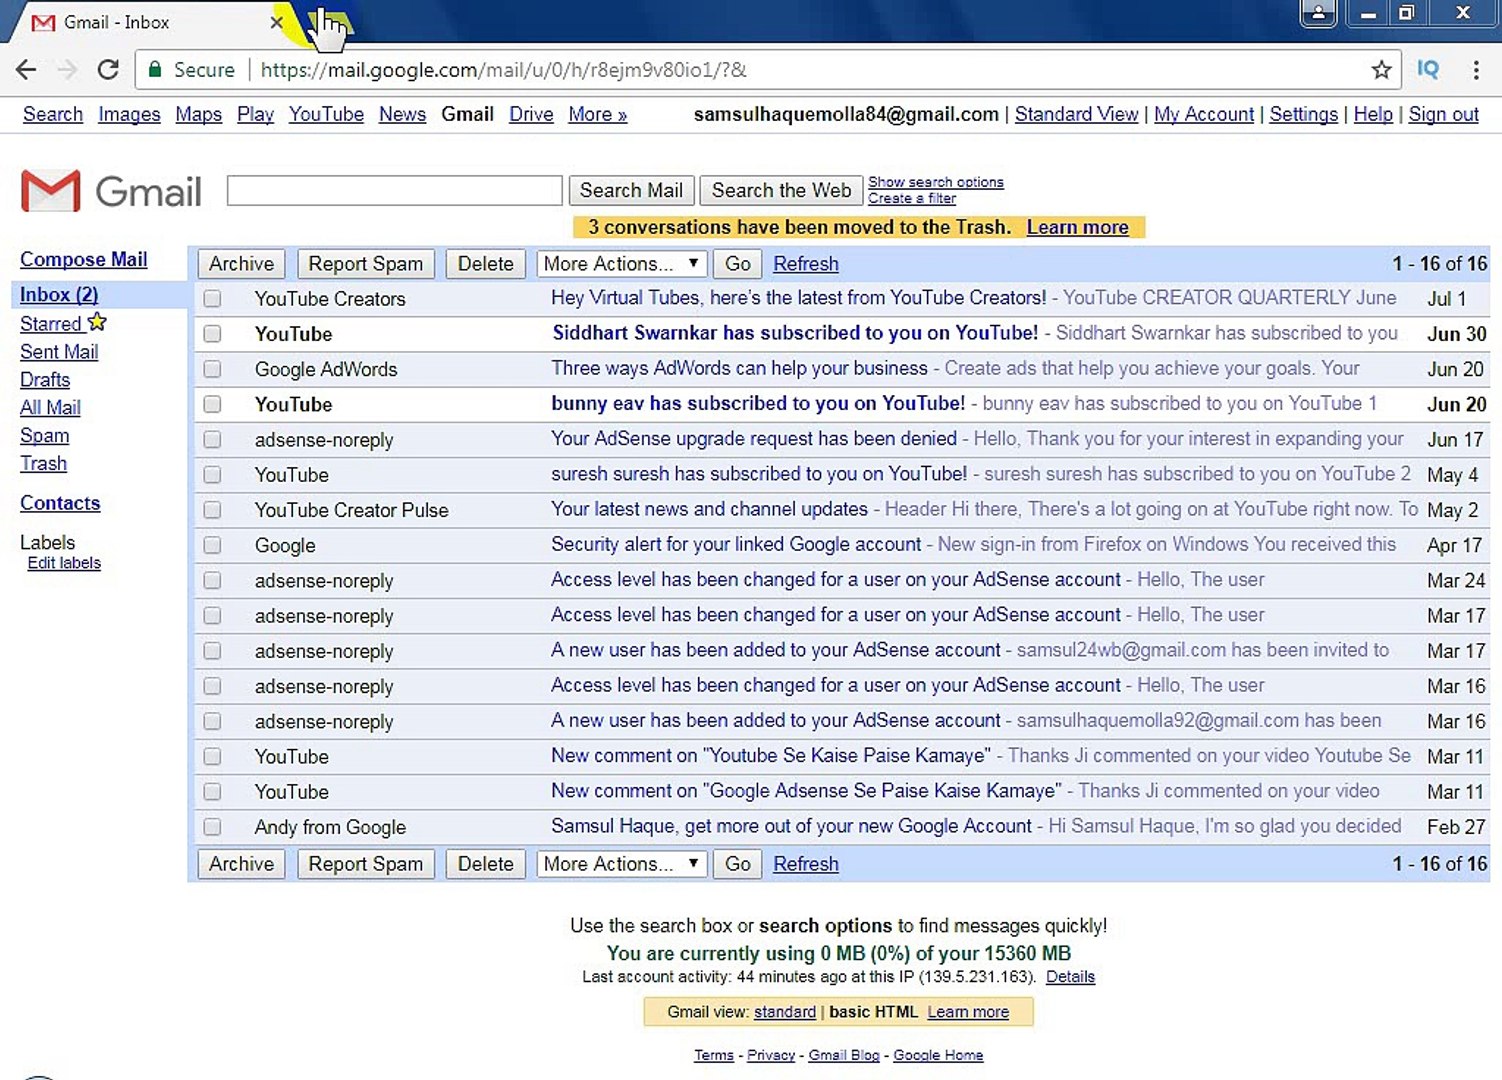Select the Siddhart Swarnkar subscription email checkbox
This screenshot has width=1502, height=1080.
coord(212,334)
